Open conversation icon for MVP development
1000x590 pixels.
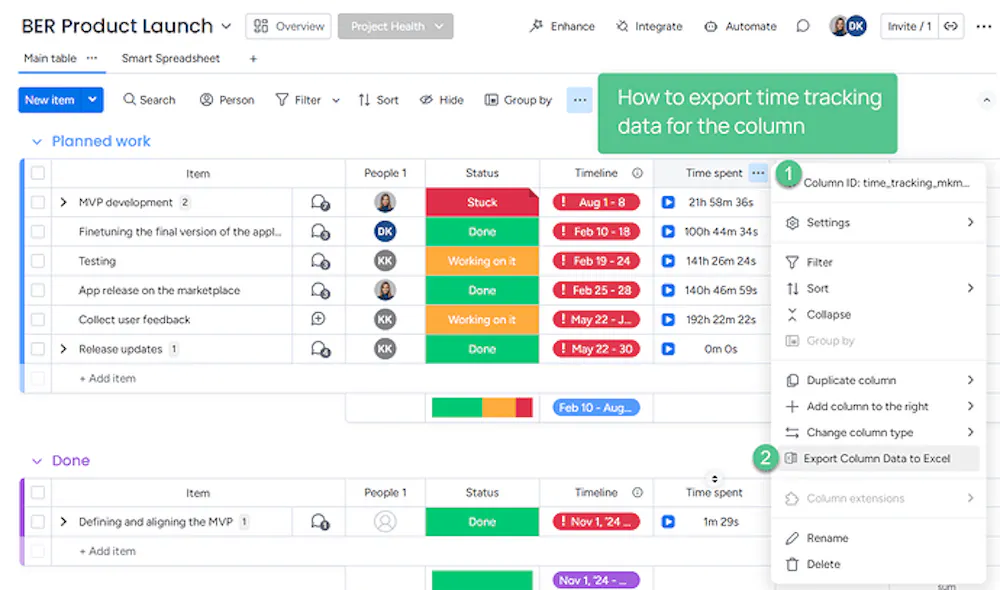point(320,202)
